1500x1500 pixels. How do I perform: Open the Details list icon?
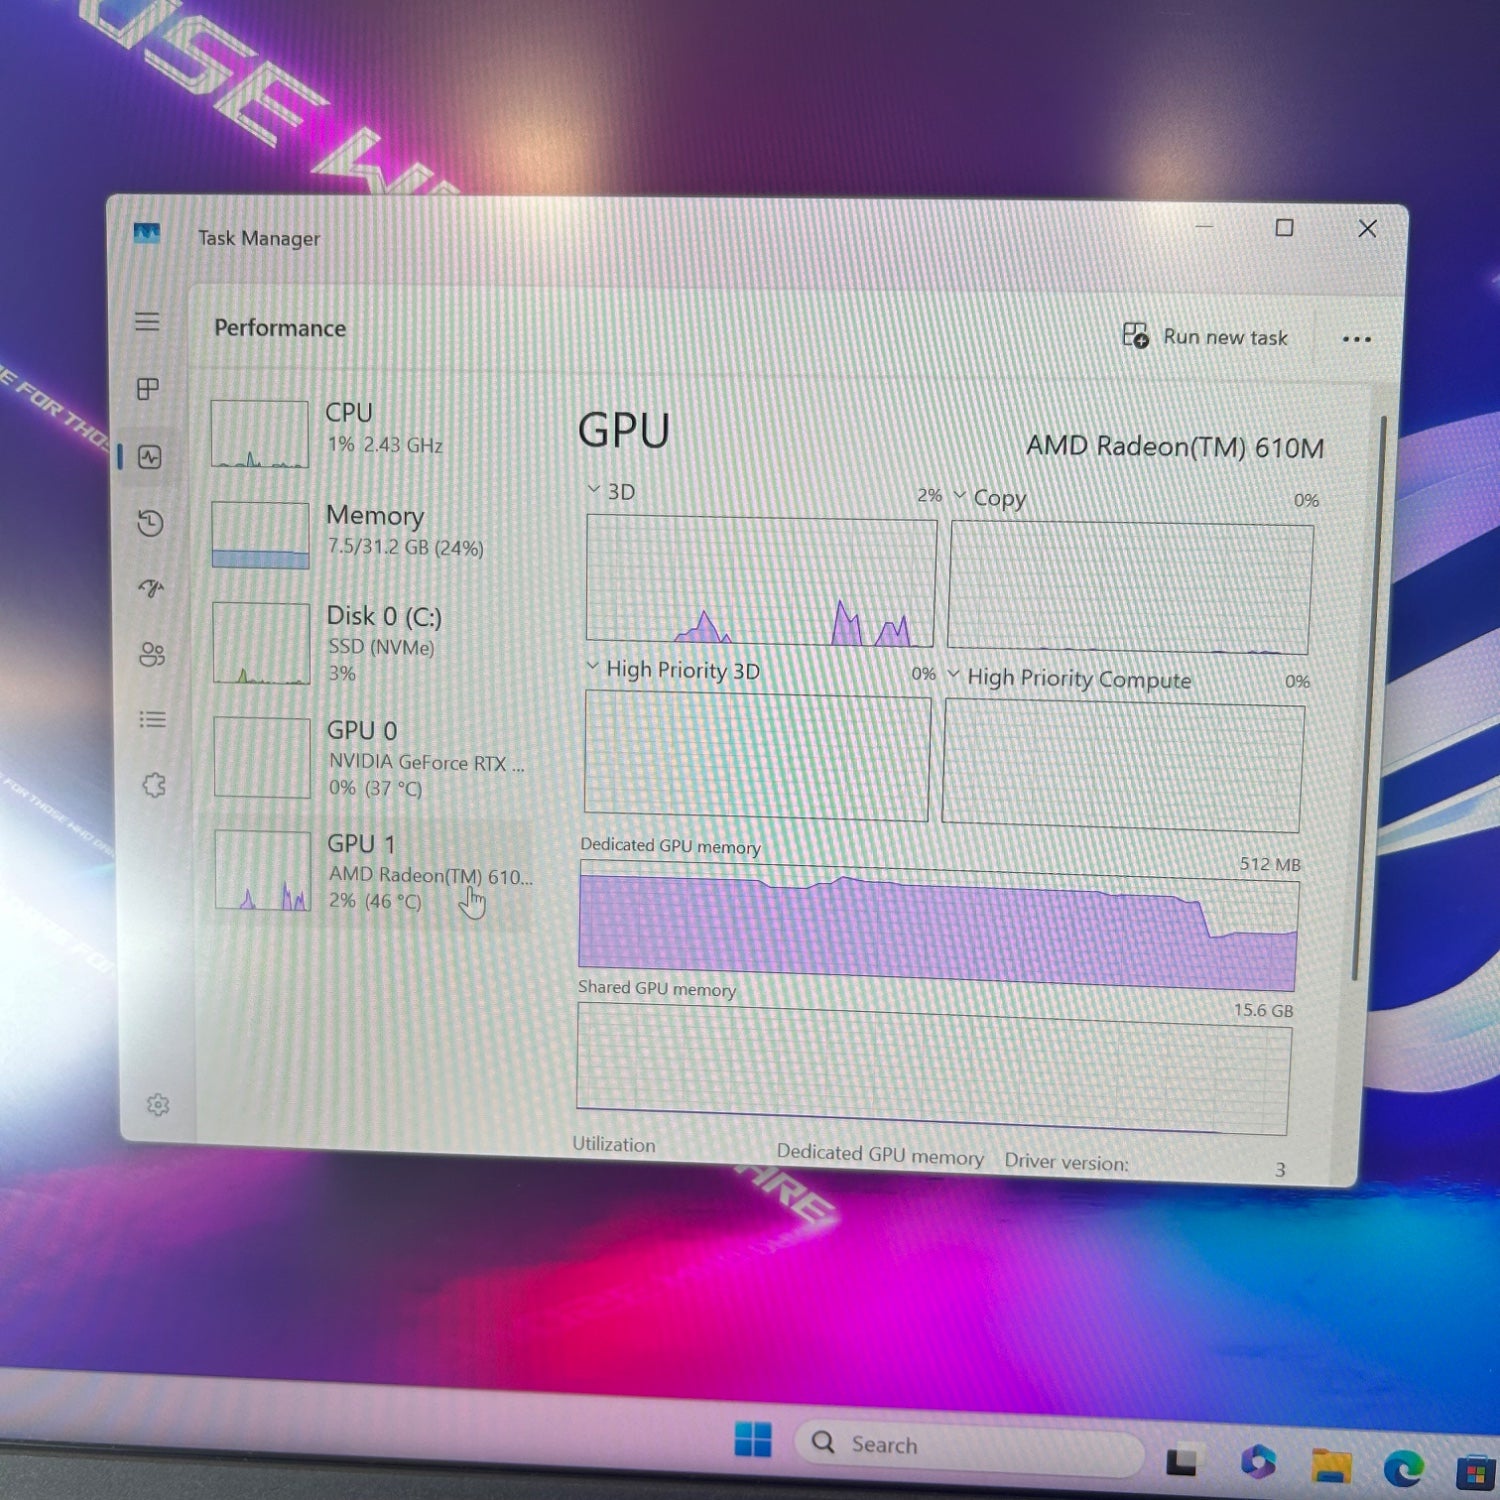pyautogui.click(x=152, y=720)
